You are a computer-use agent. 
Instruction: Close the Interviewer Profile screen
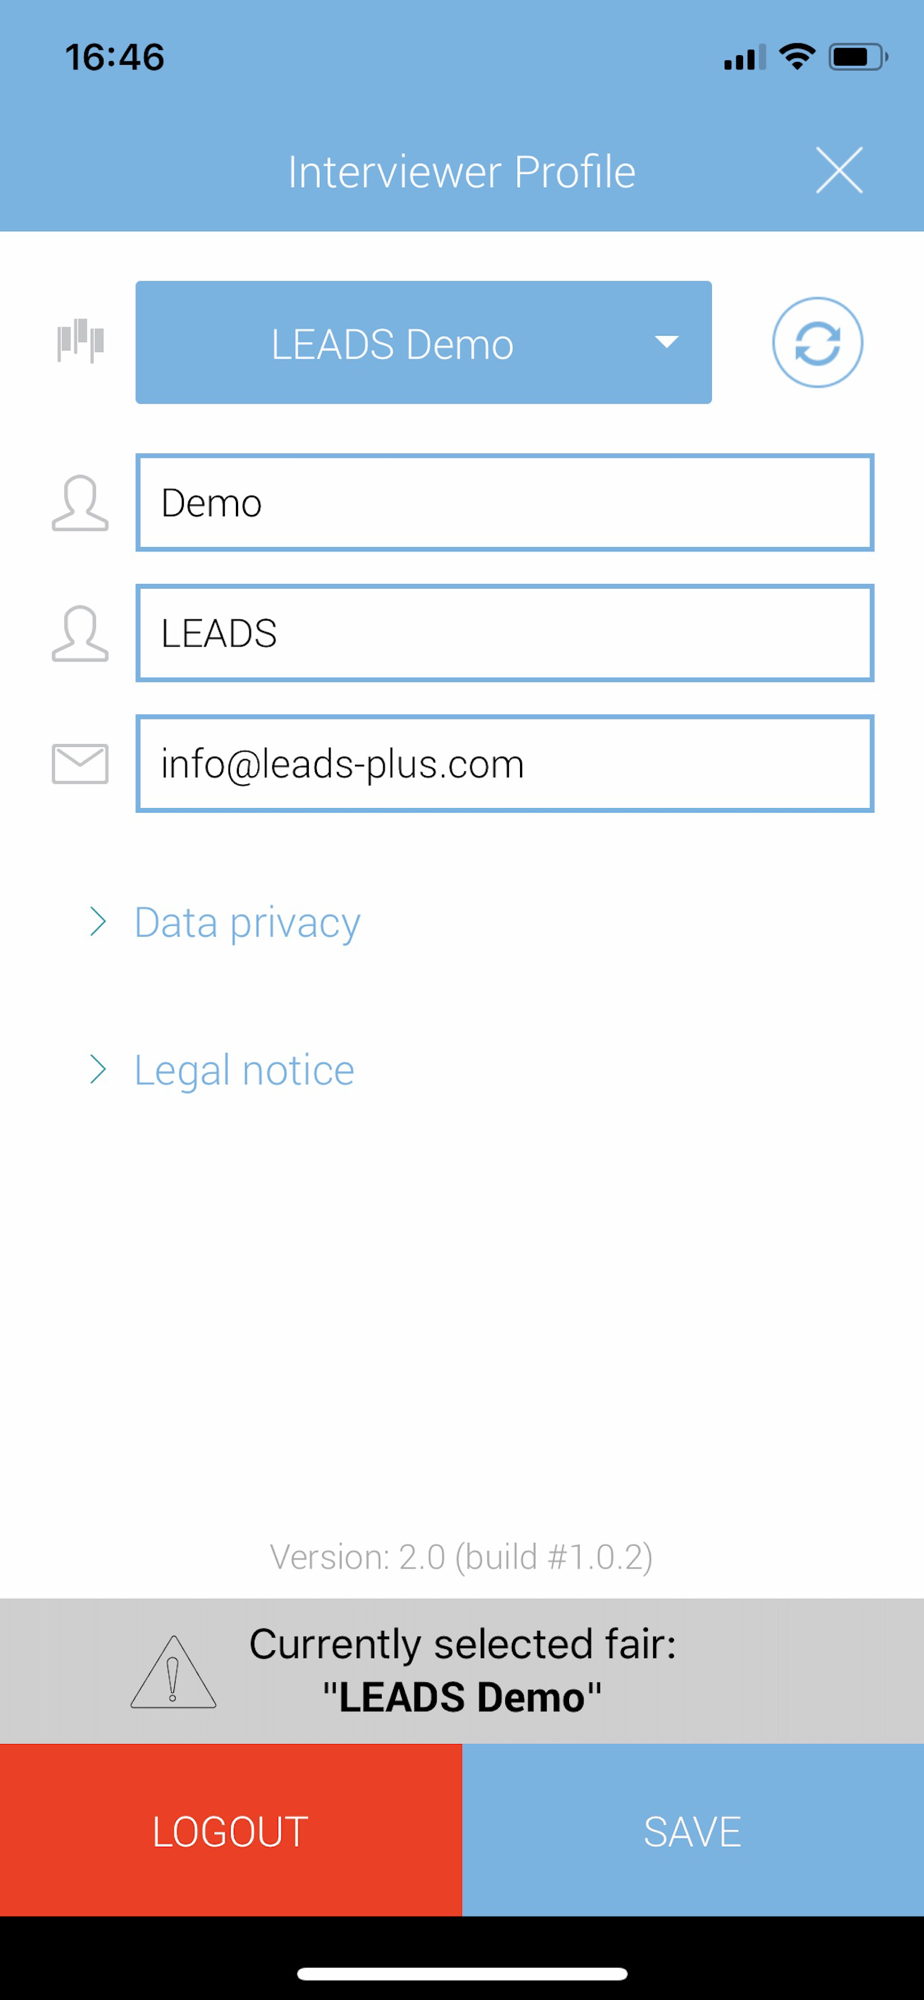point(839,170)
